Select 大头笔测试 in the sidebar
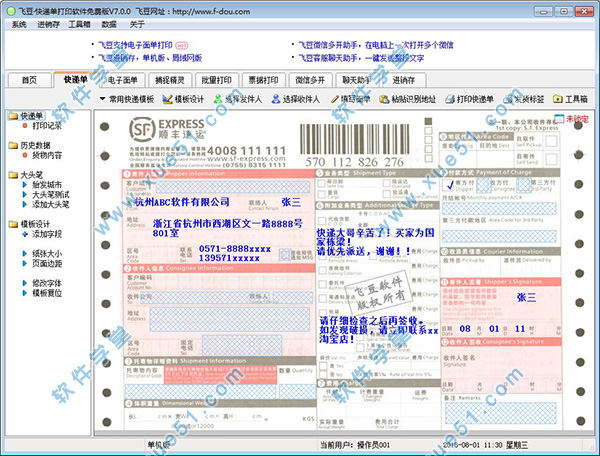600x456 pixels. pyautogui.click(x=51, y=194)
